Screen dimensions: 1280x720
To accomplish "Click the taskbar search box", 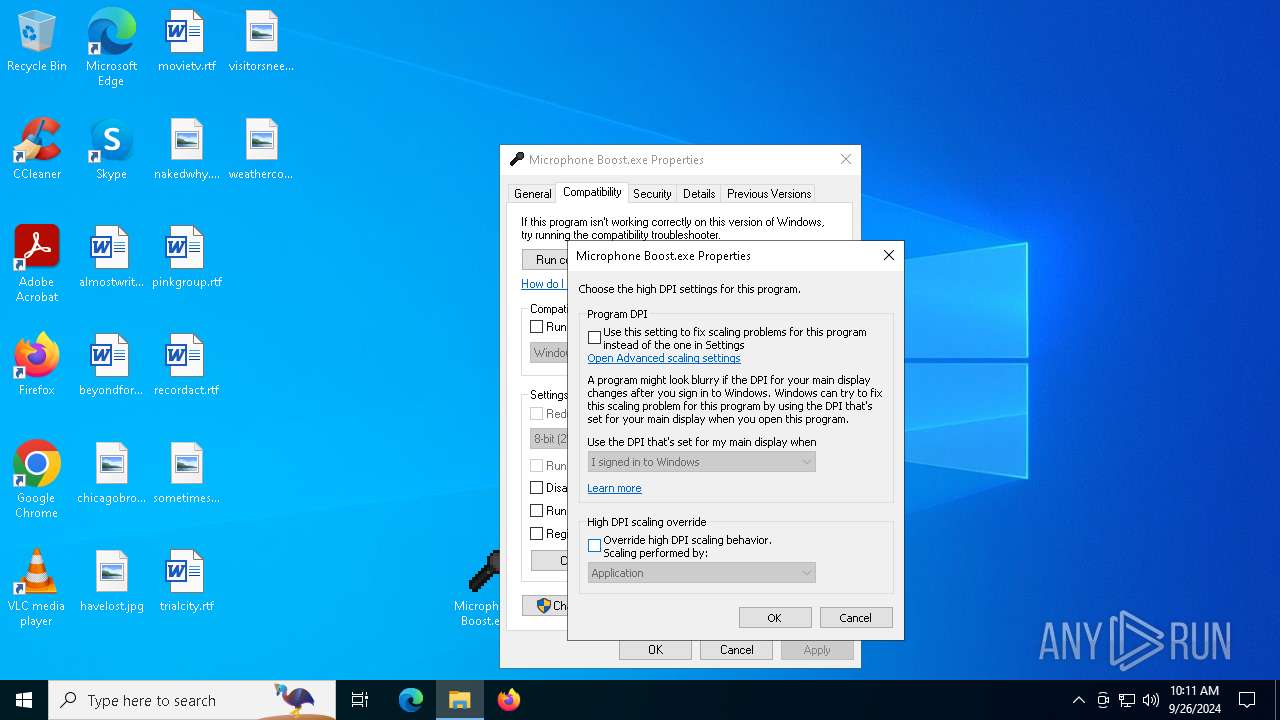I will click(192, 700).
